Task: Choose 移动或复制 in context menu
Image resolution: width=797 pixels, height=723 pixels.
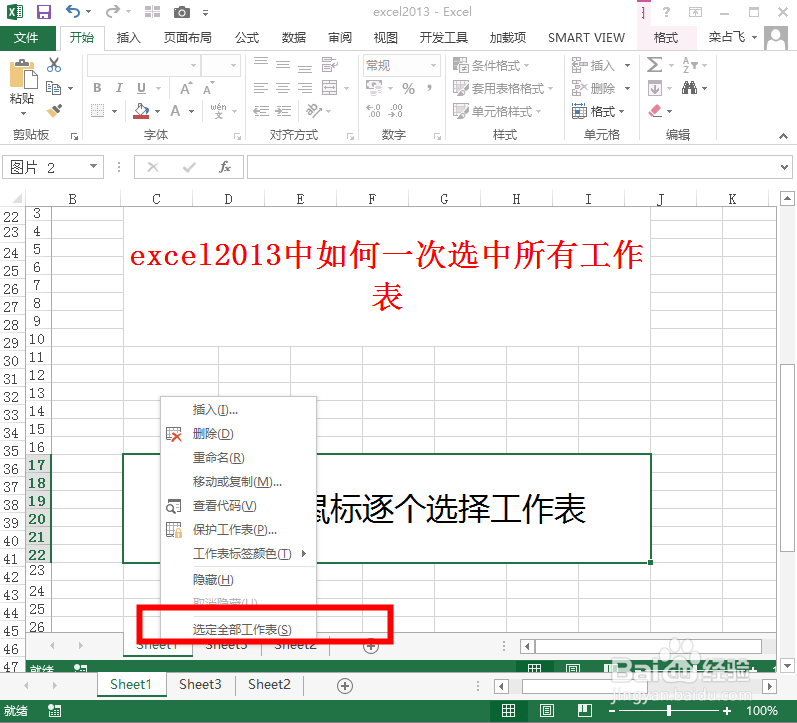Action: pos(237,481)
